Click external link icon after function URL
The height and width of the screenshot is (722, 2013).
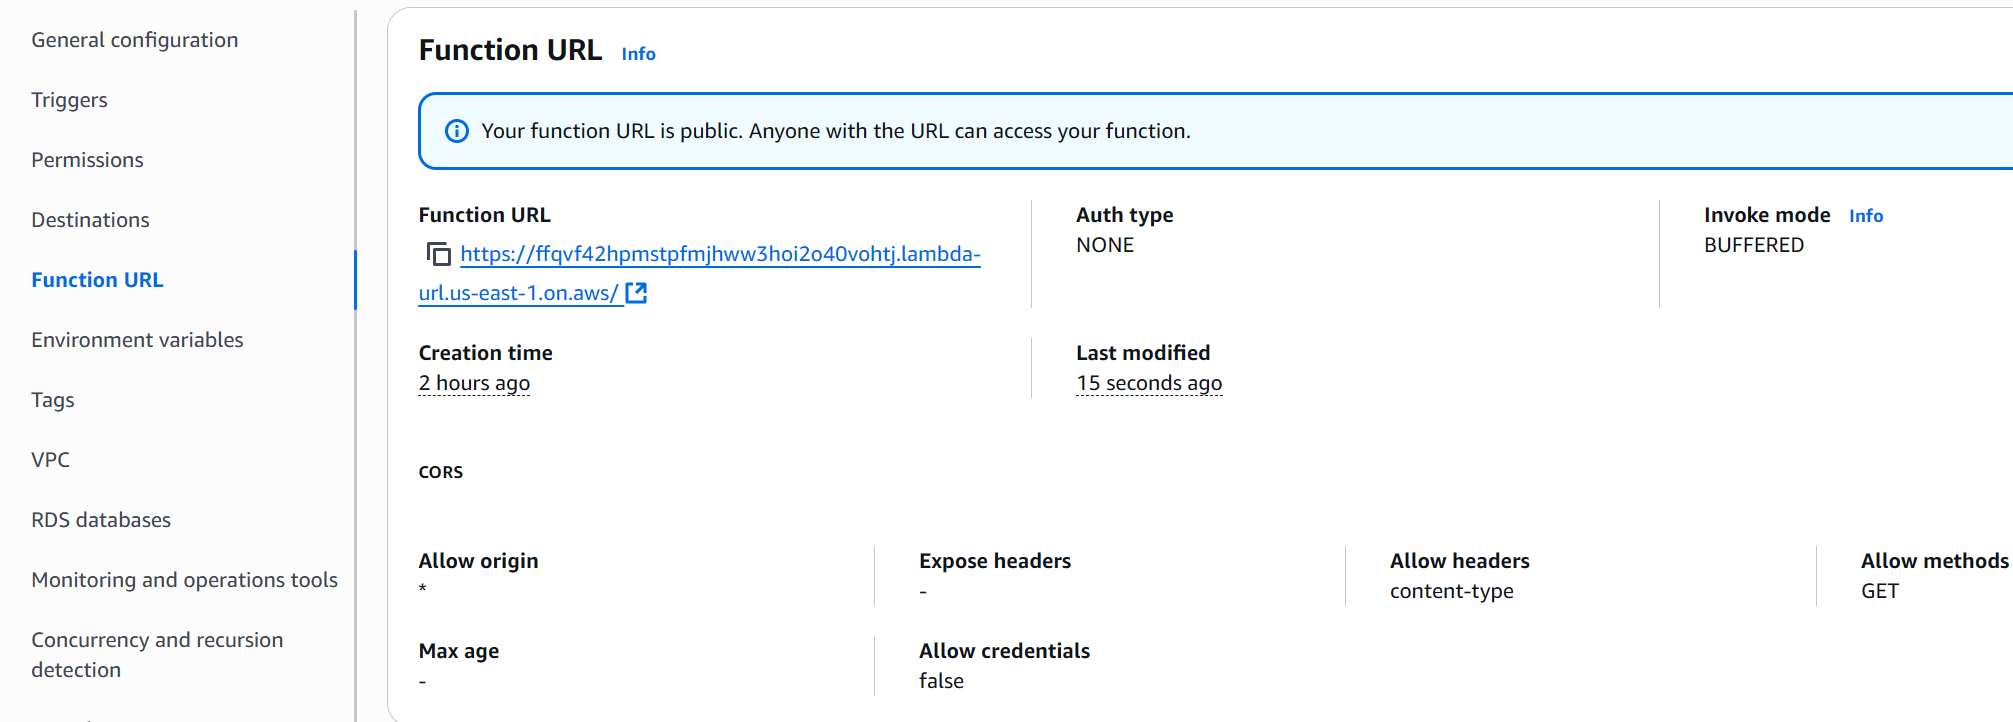[x=636, y=293]
